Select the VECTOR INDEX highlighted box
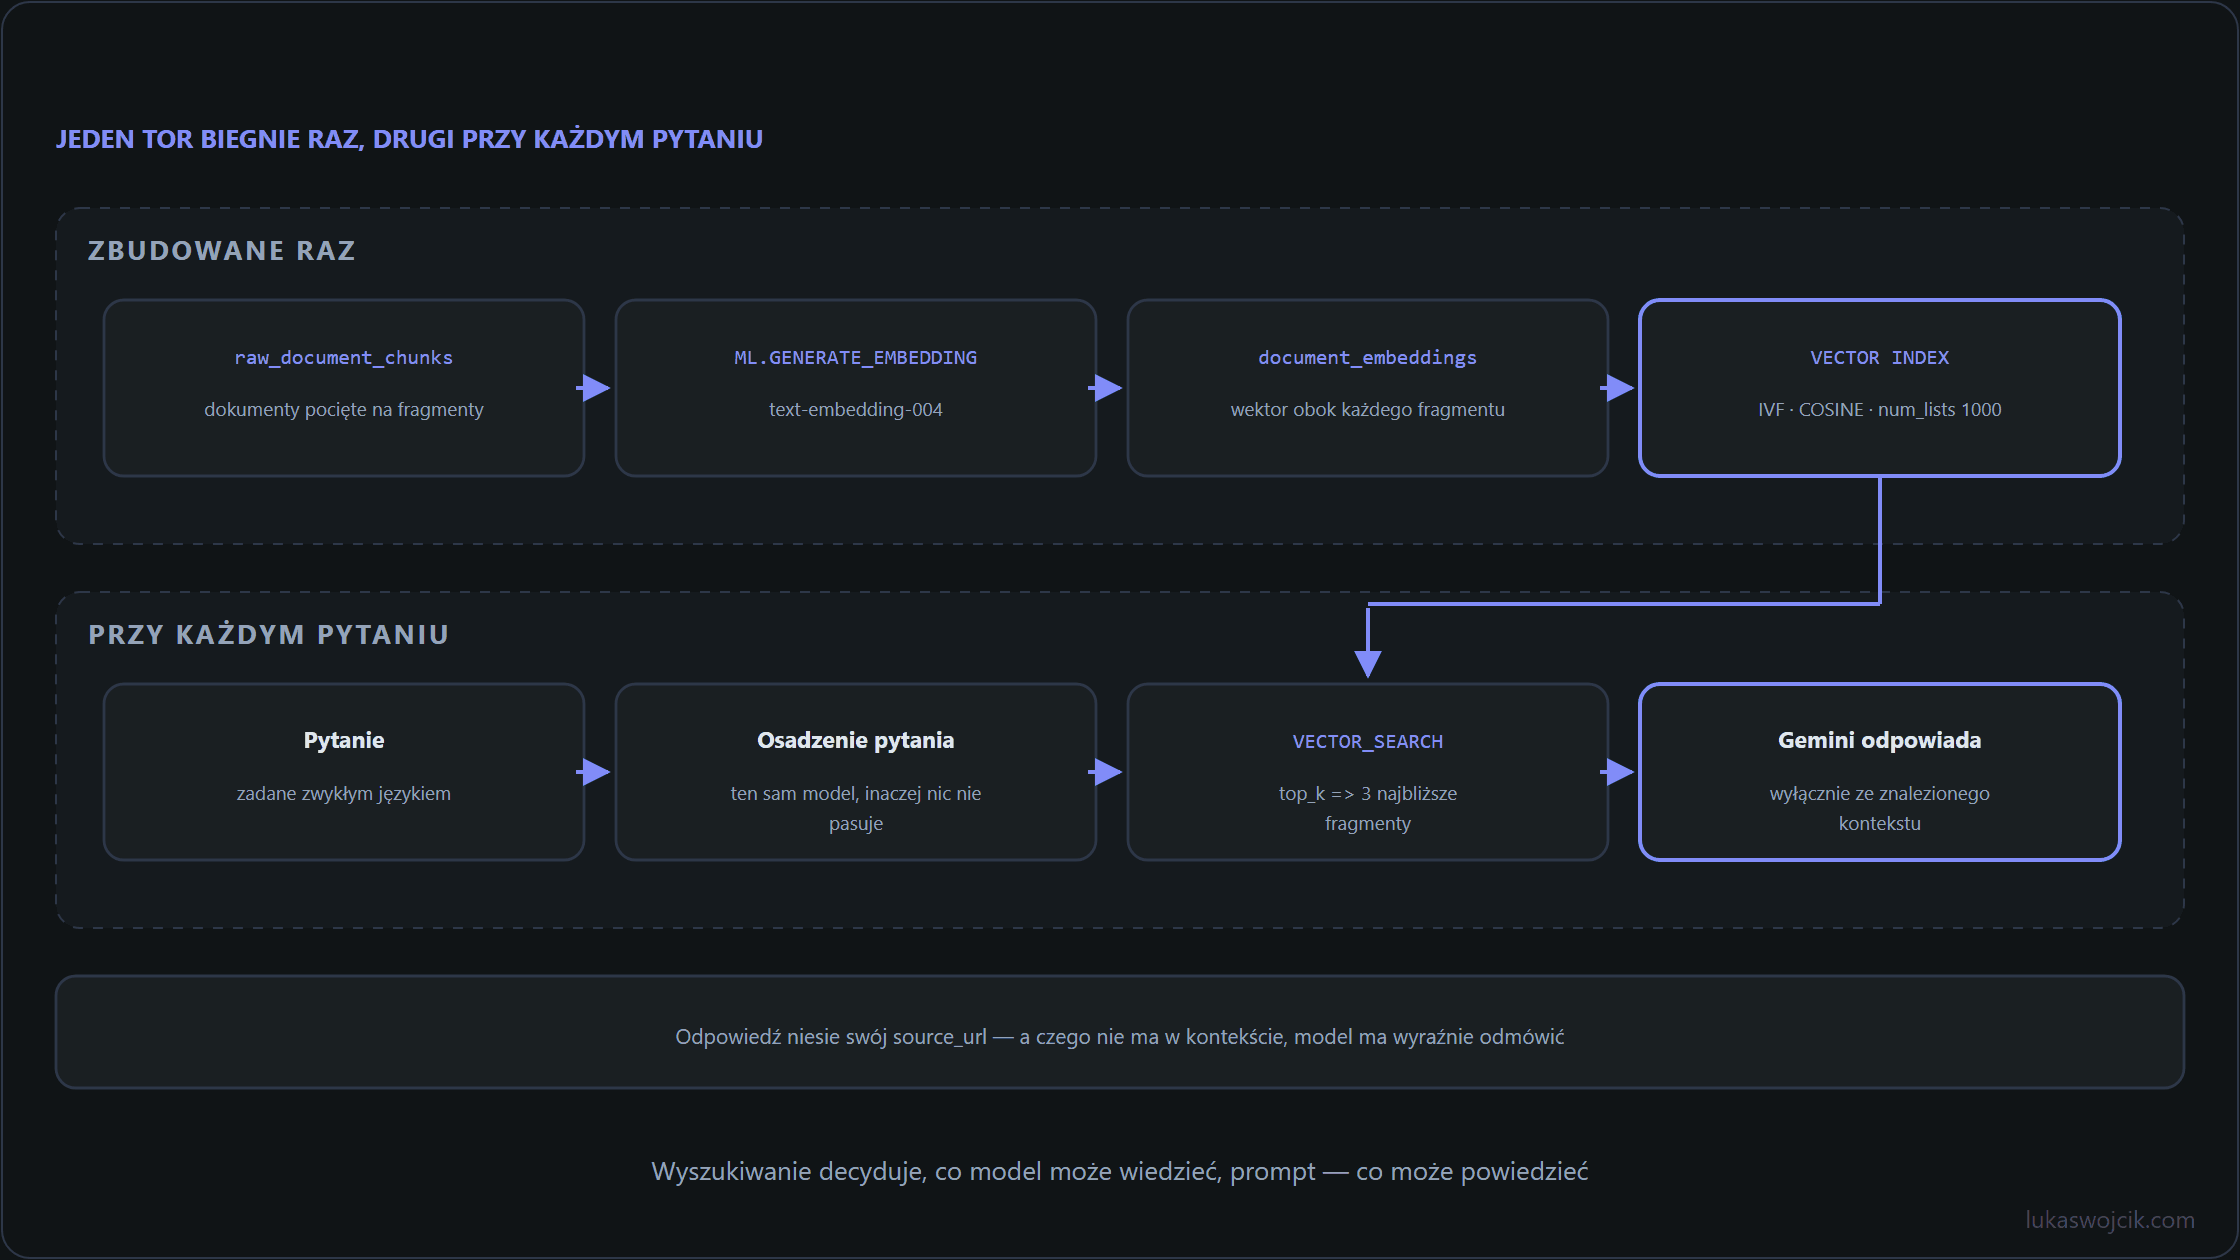2240x1260 pixels. point(1880,388)
